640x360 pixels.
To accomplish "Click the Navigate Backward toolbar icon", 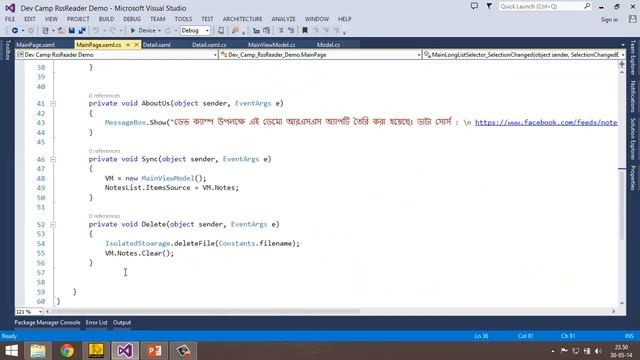I will (x=15, y=31).
